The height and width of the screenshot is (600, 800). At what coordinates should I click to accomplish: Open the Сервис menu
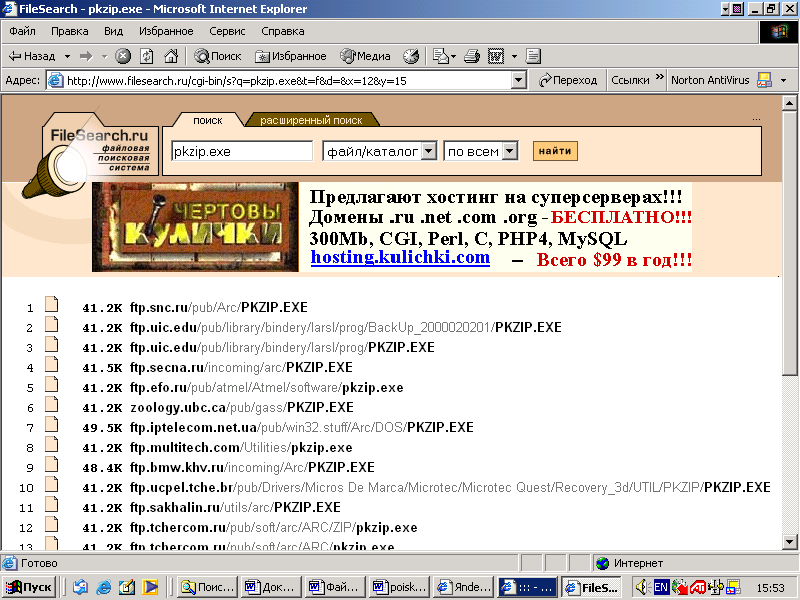click(227, 31)
